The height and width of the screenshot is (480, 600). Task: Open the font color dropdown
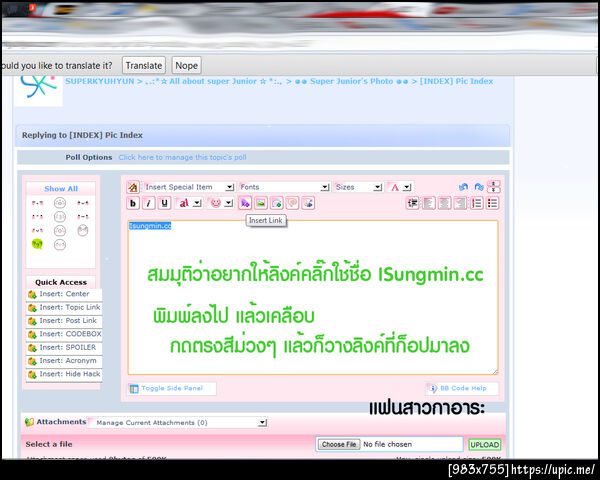point(400,187)
